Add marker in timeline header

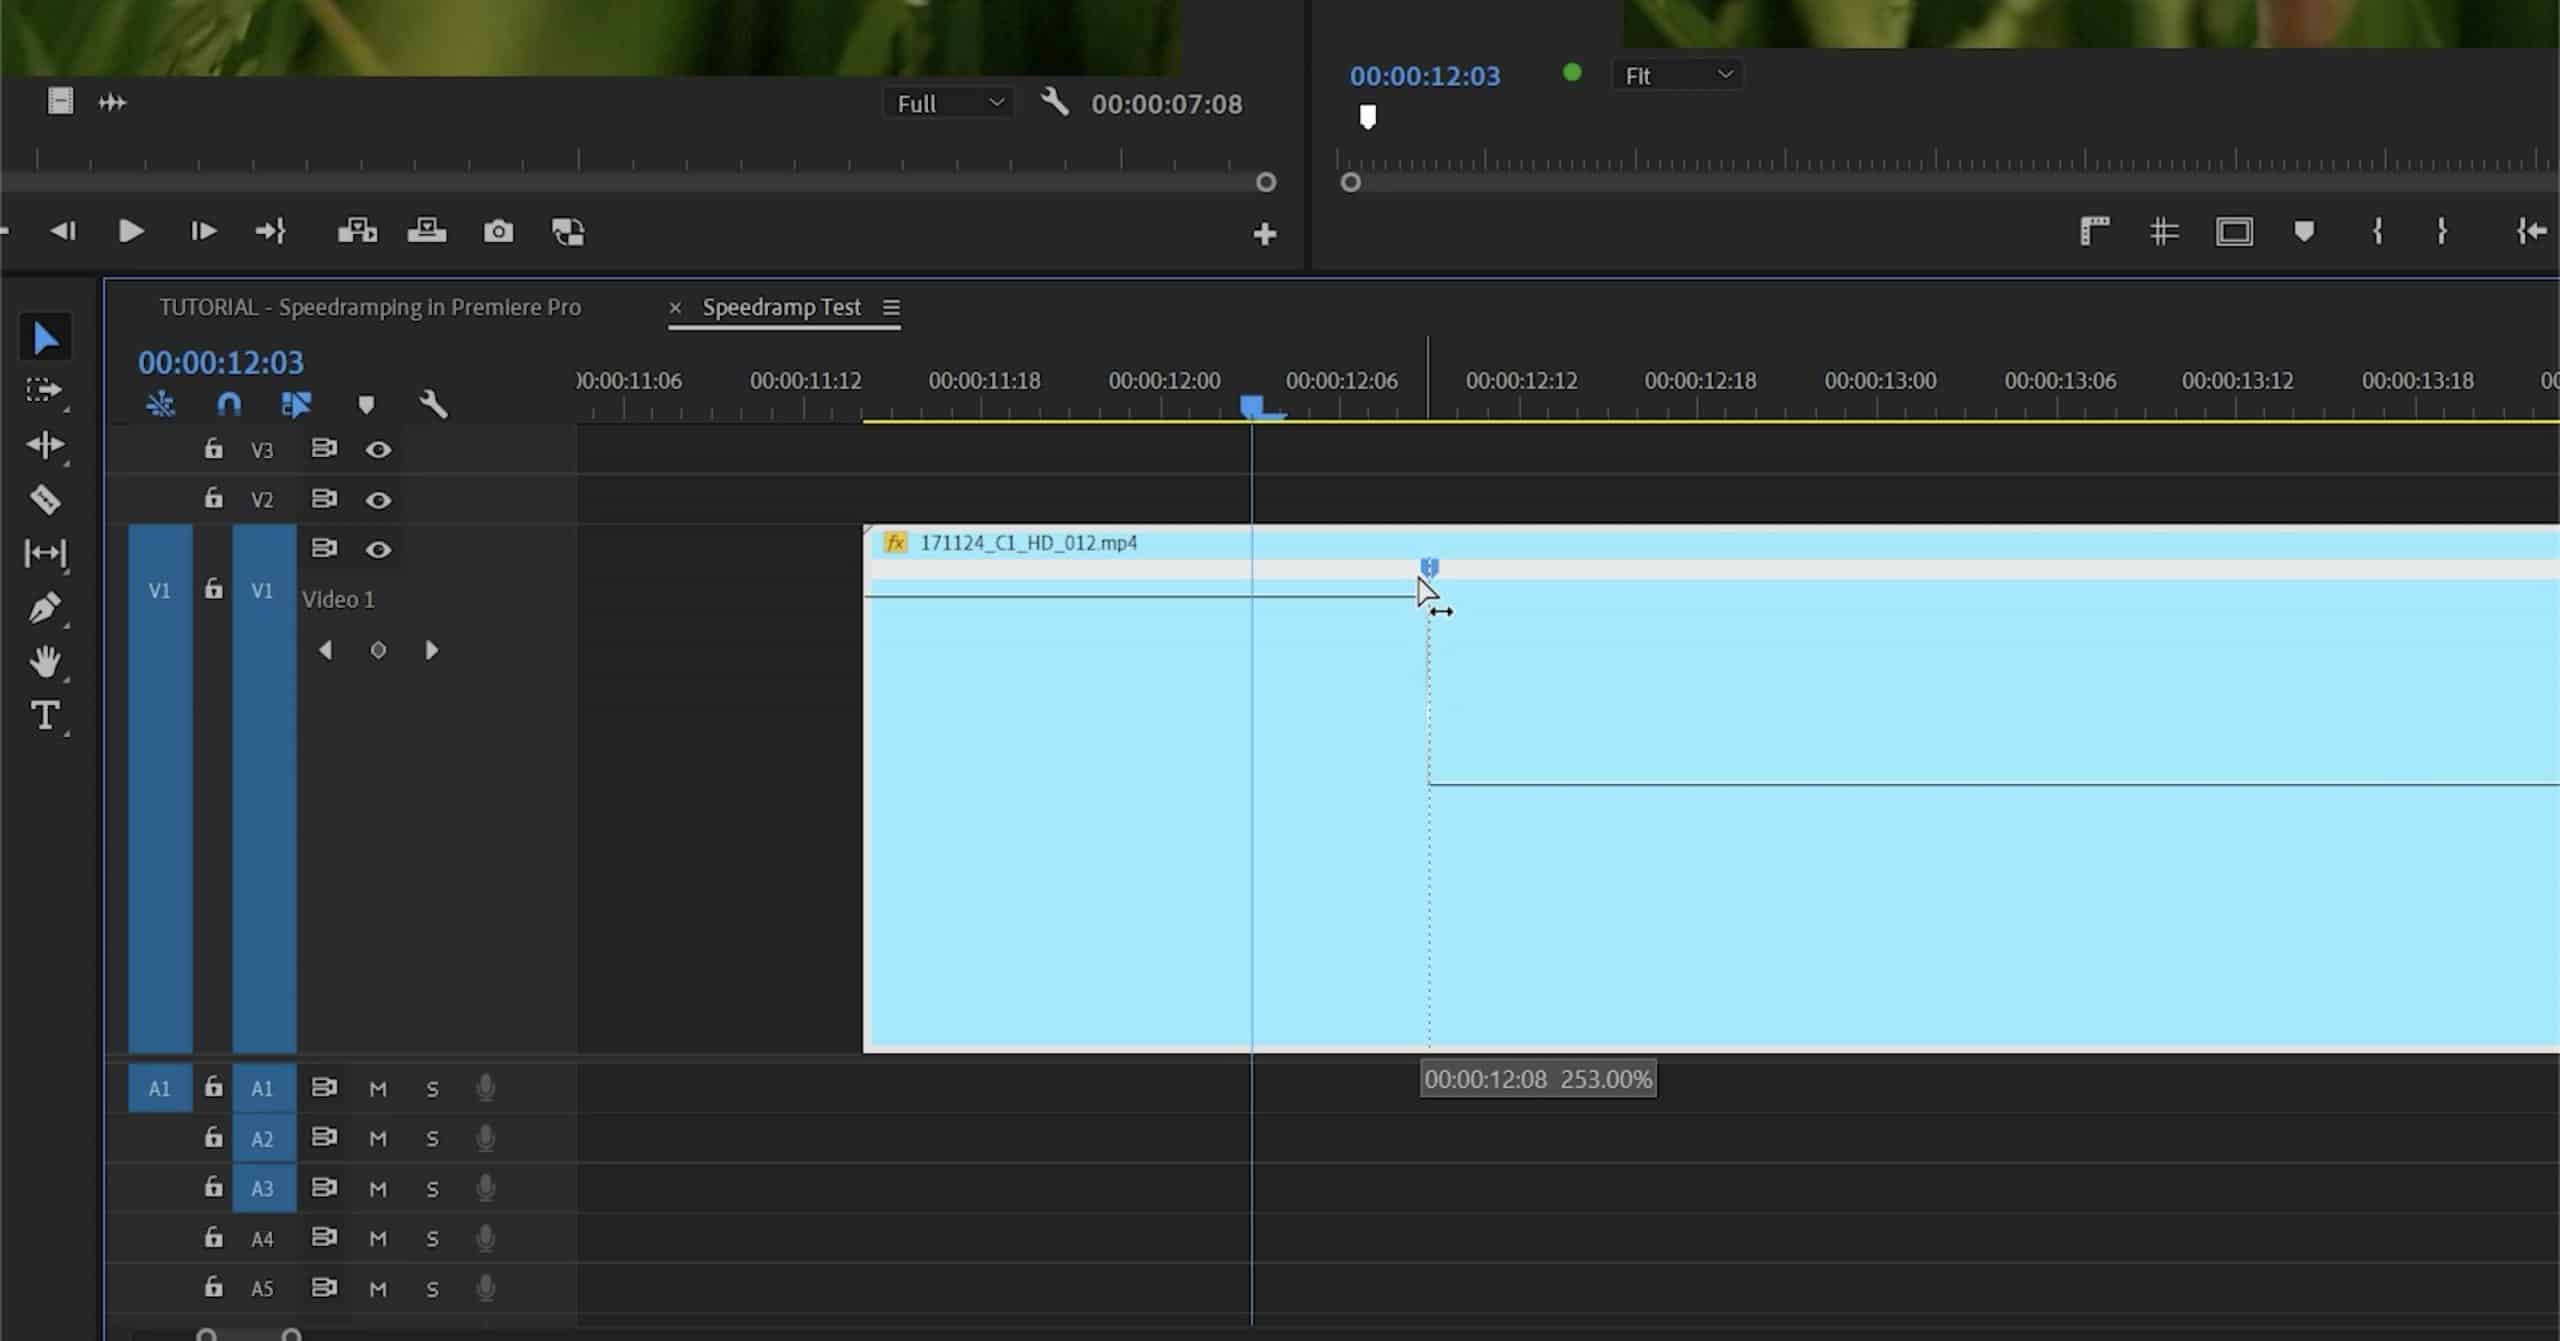(366, 405)
